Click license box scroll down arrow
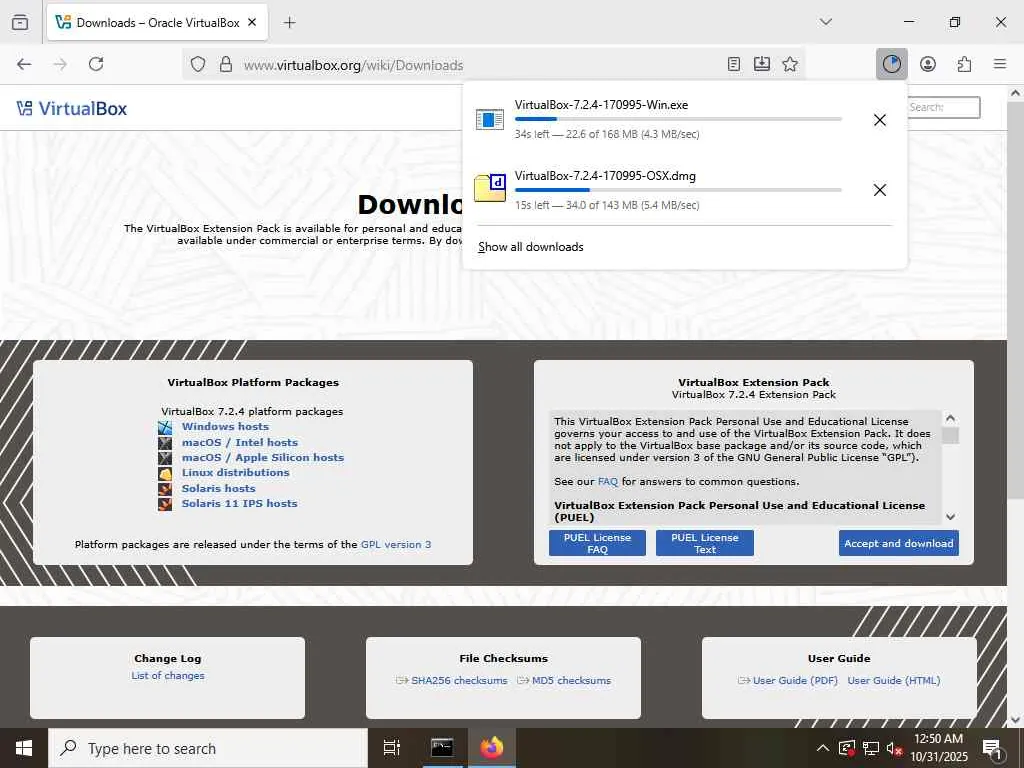Screen dimensions: 1024x768 point(950,517)
